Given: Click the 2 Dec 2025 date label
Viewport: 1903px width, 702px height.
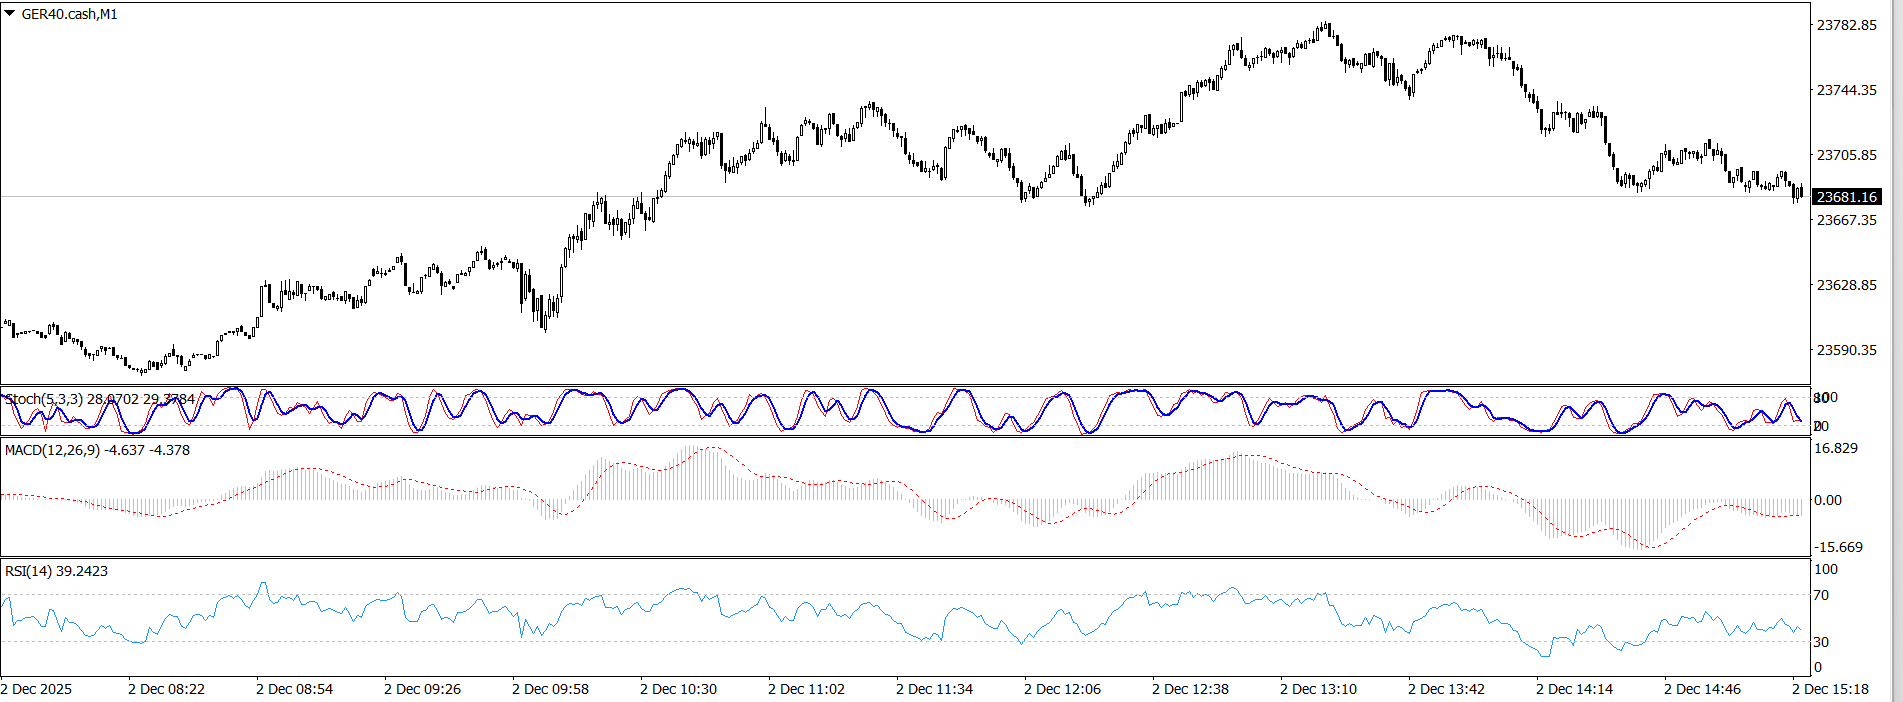Looking at the screenshot, I should (37, 689).
